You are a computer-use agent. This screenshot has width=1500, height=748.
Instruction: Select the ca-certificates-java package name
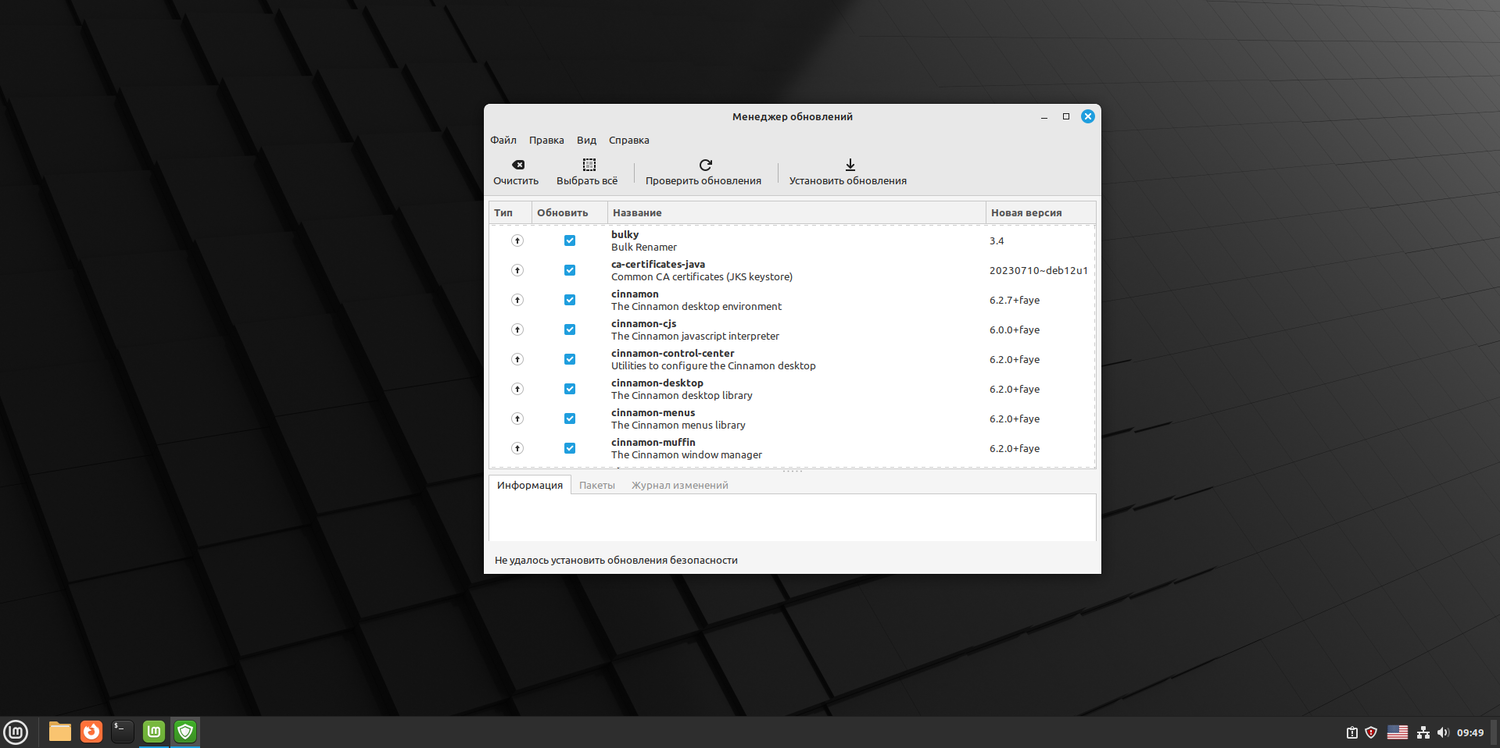(x=658, y=264)
